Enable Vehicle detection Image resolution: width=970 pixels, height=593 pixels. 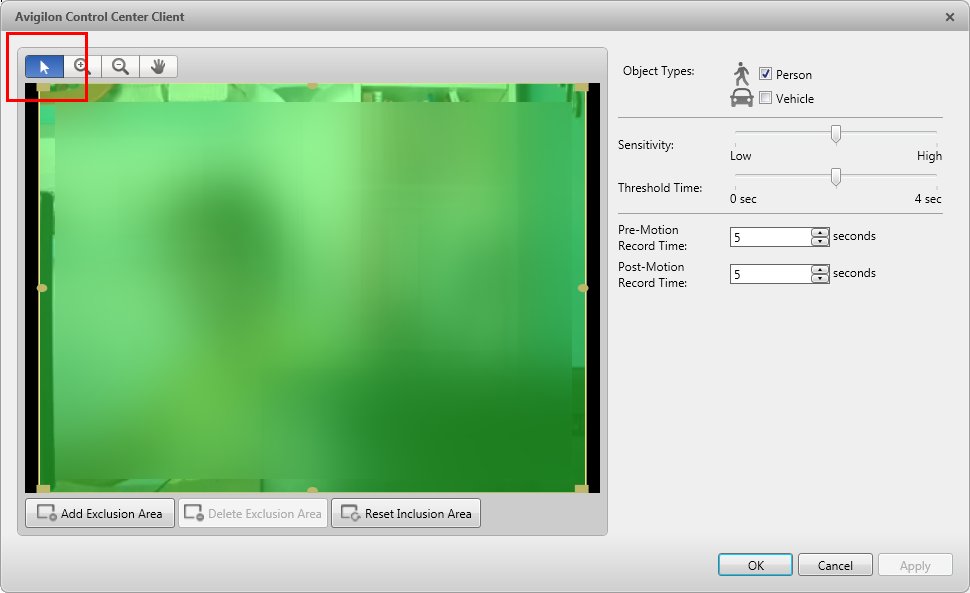(x=766, y=98)
